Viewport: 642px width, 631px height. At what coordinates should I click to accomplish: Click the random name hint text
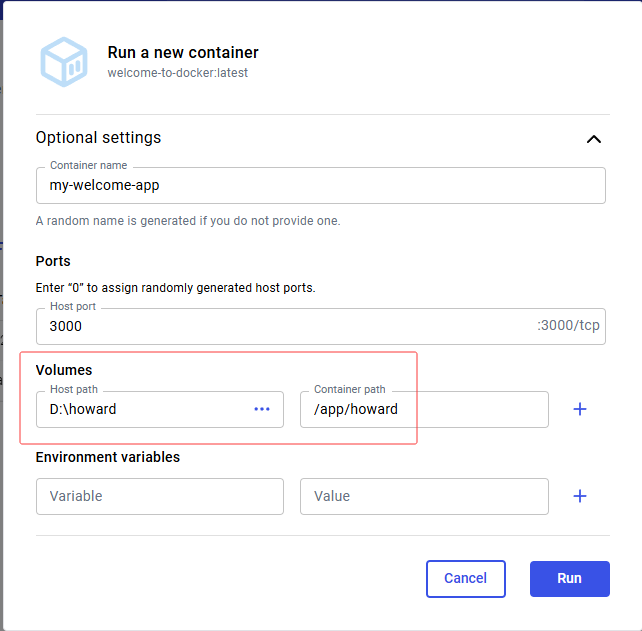click(x=188, y=221)
